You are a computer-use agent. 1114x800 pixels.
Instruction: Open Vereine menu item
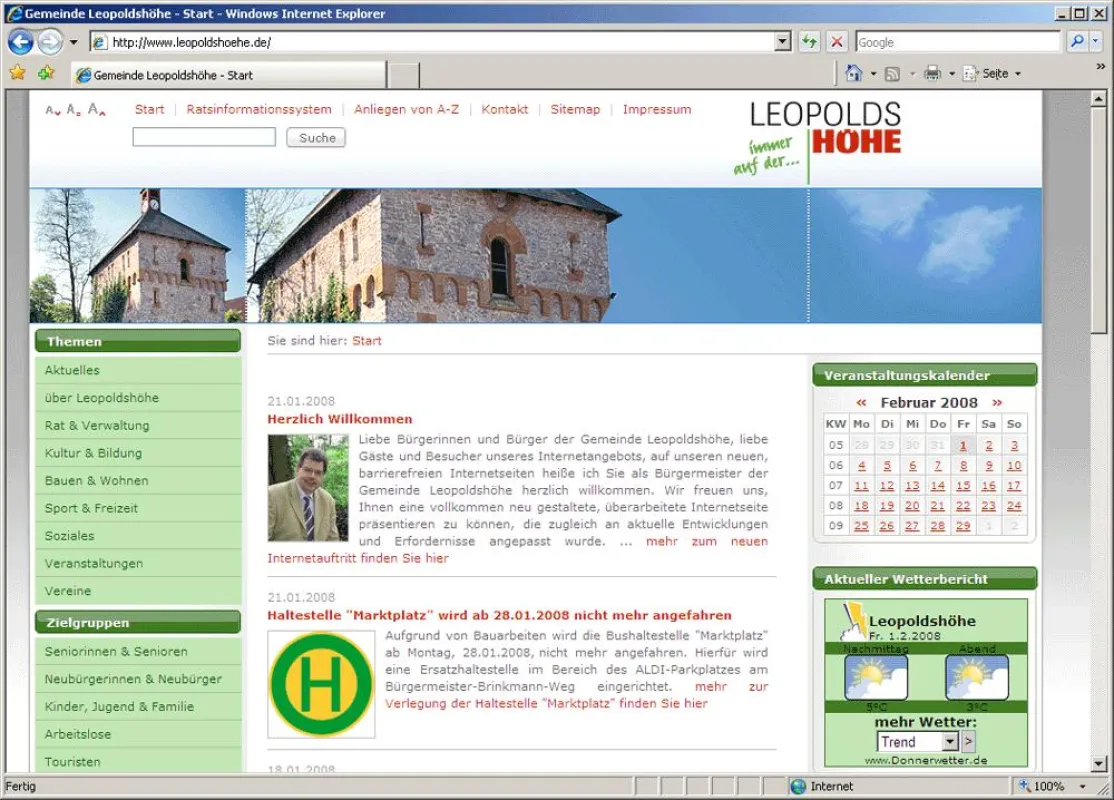click(x=138, y=591)
